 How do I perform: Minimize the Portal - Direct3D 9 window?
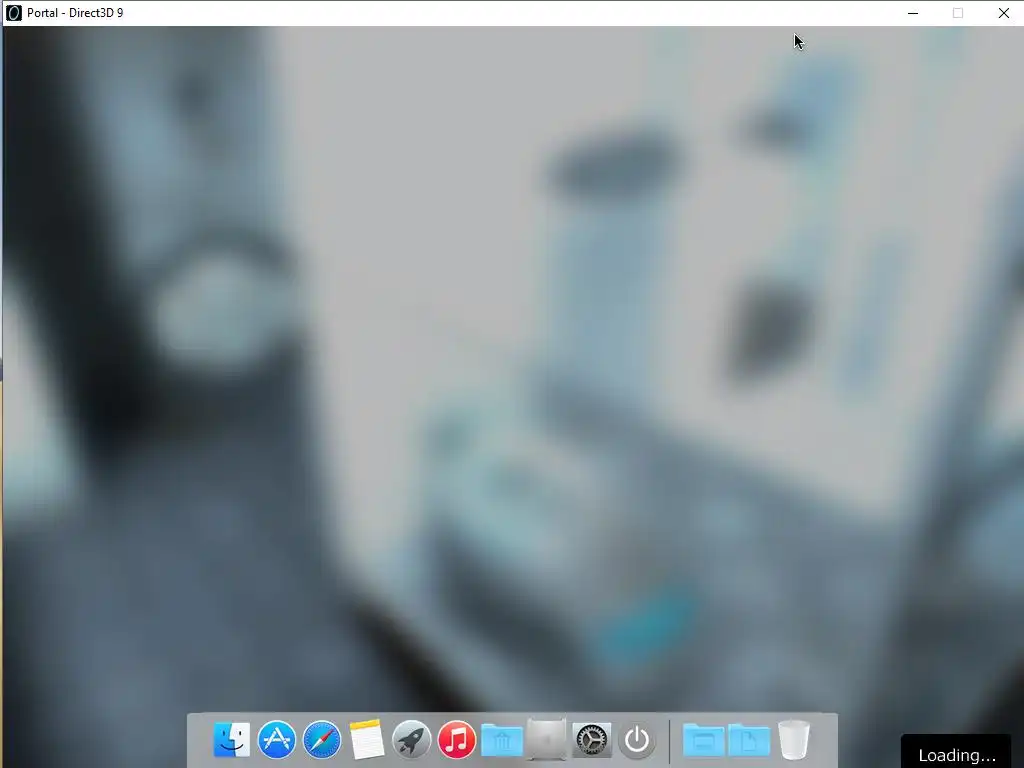point(913,13)
